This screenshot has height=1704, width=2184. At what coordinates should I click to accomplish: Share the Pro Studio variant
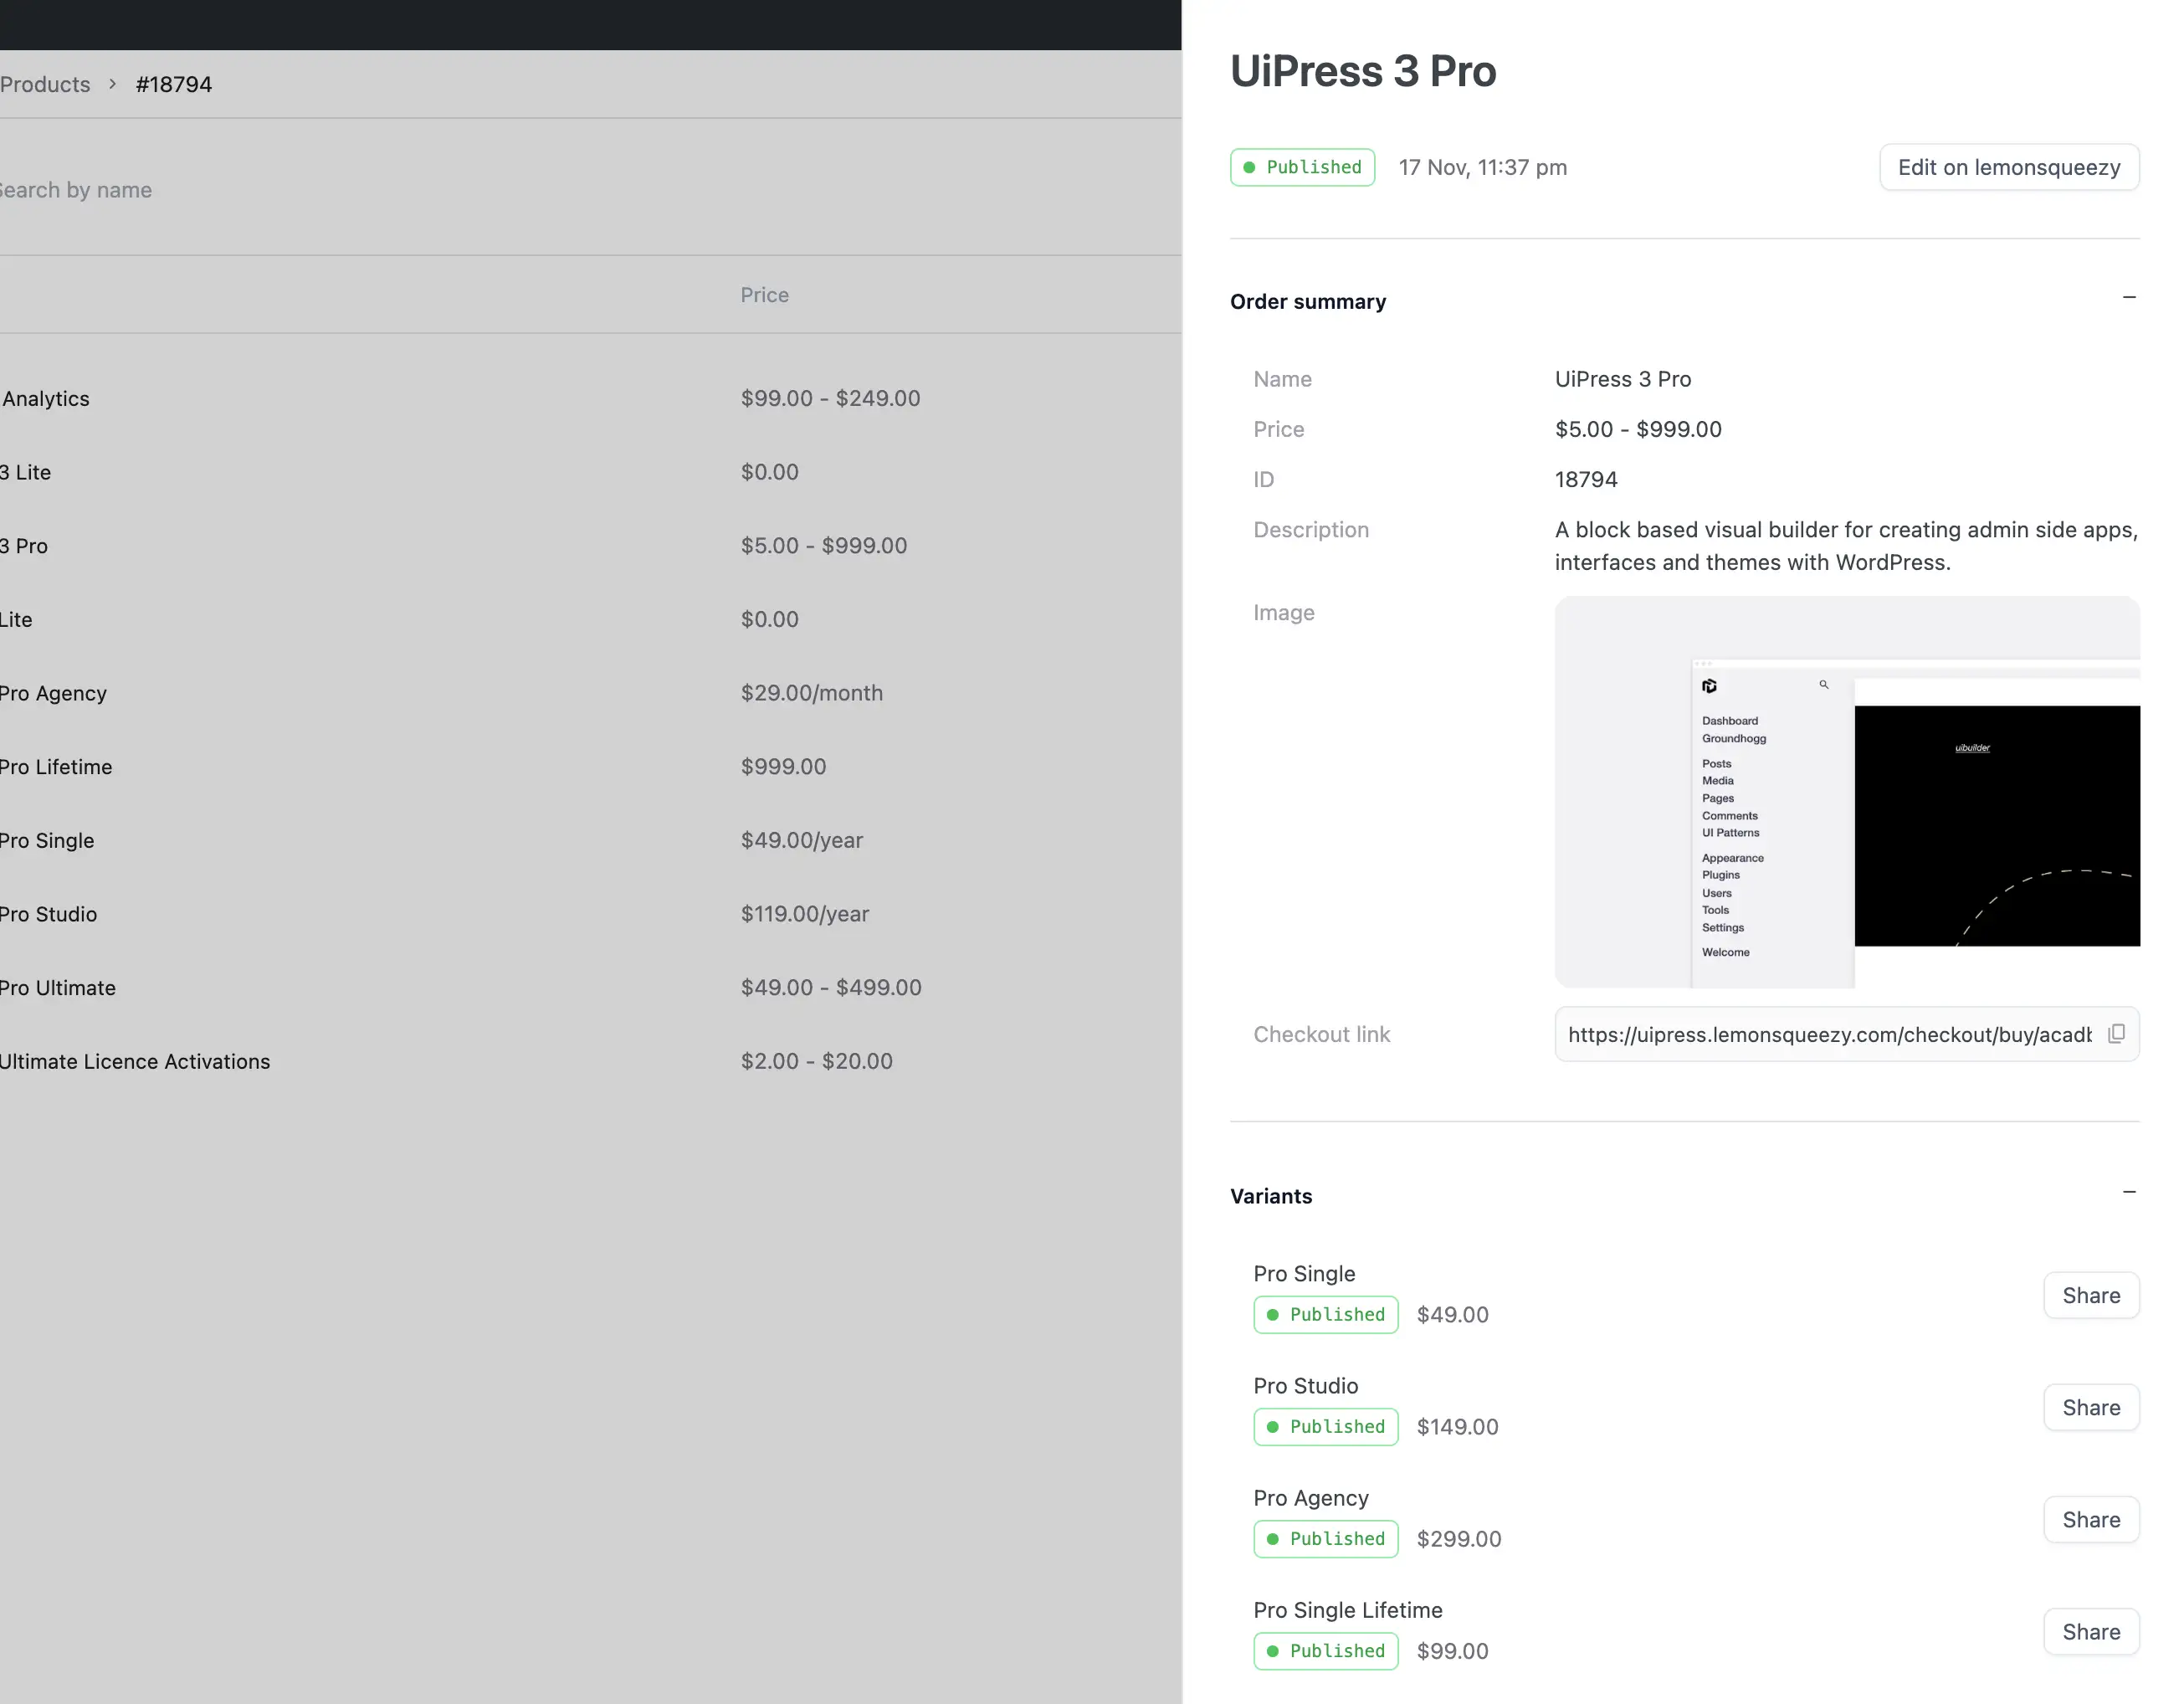pos(2090,1407)
